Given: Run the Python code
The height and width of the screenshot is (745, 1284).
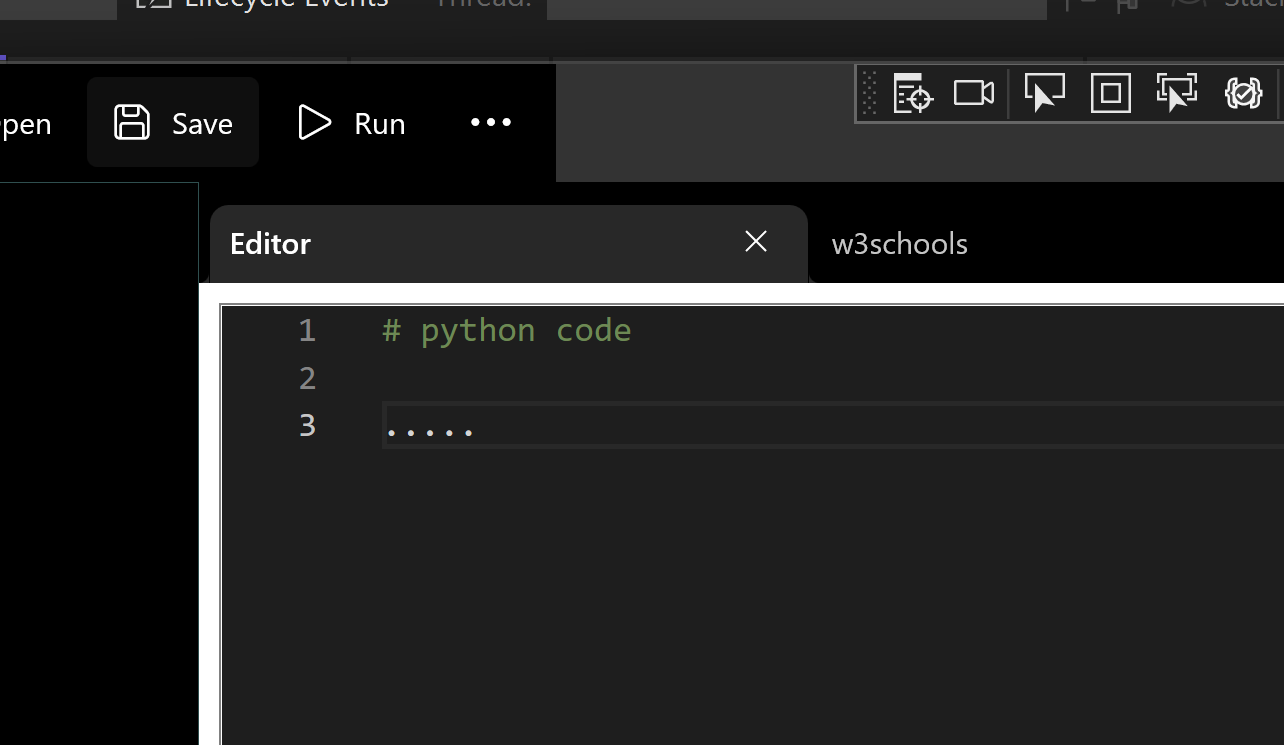Looking at the screenshot, I should [350, 122].
